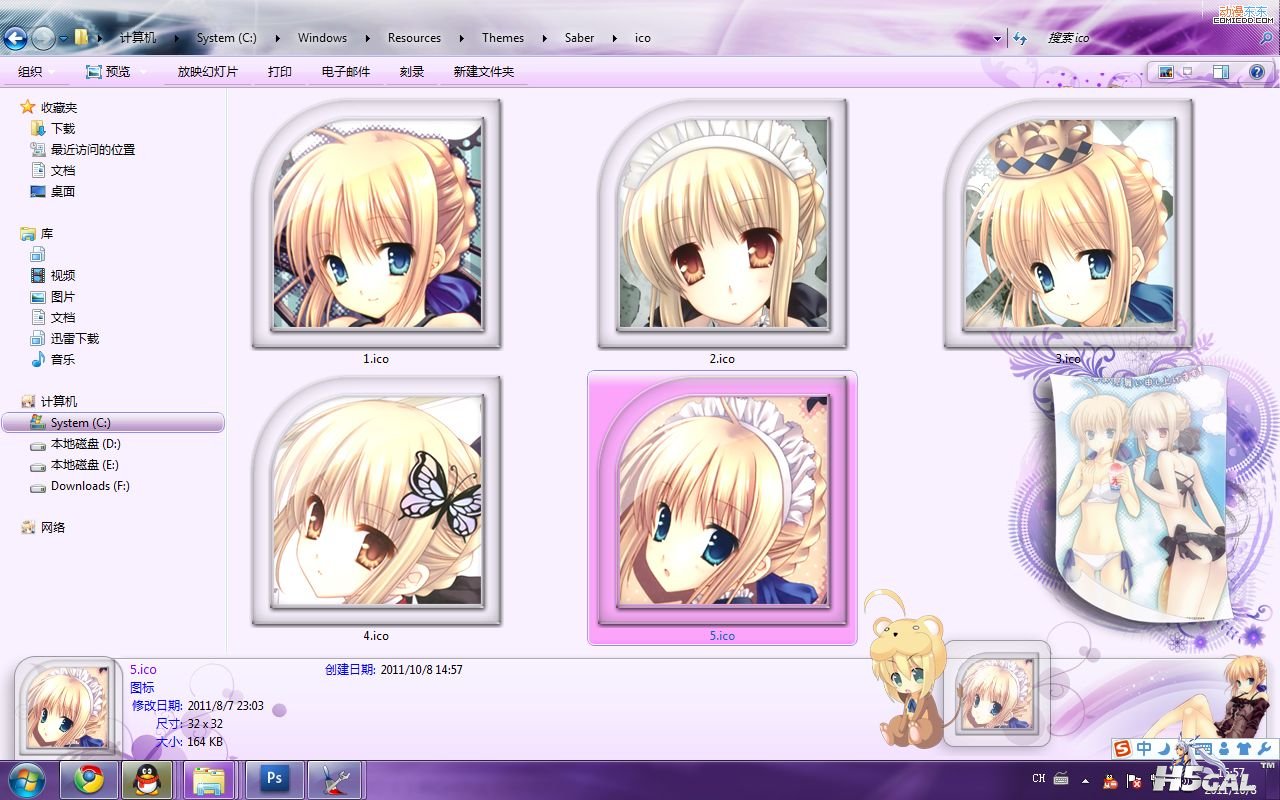
Task: Click the change view icon
Action: (1166, 72)
